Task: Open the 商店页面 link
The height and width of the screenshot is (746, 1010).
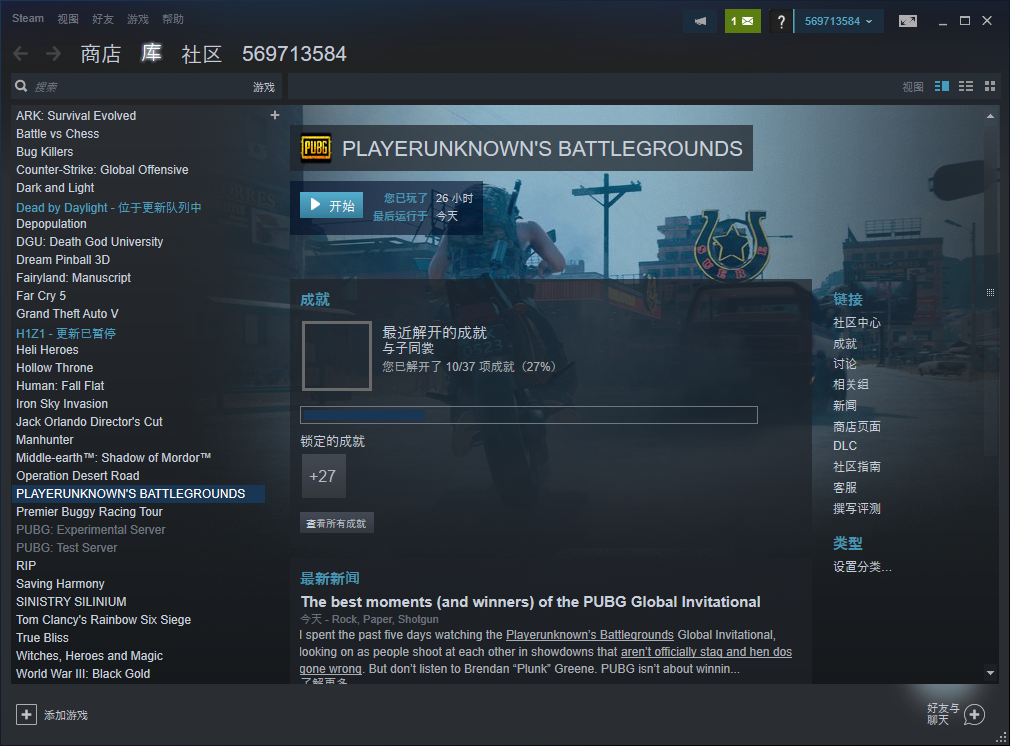Action: (857, 426)
